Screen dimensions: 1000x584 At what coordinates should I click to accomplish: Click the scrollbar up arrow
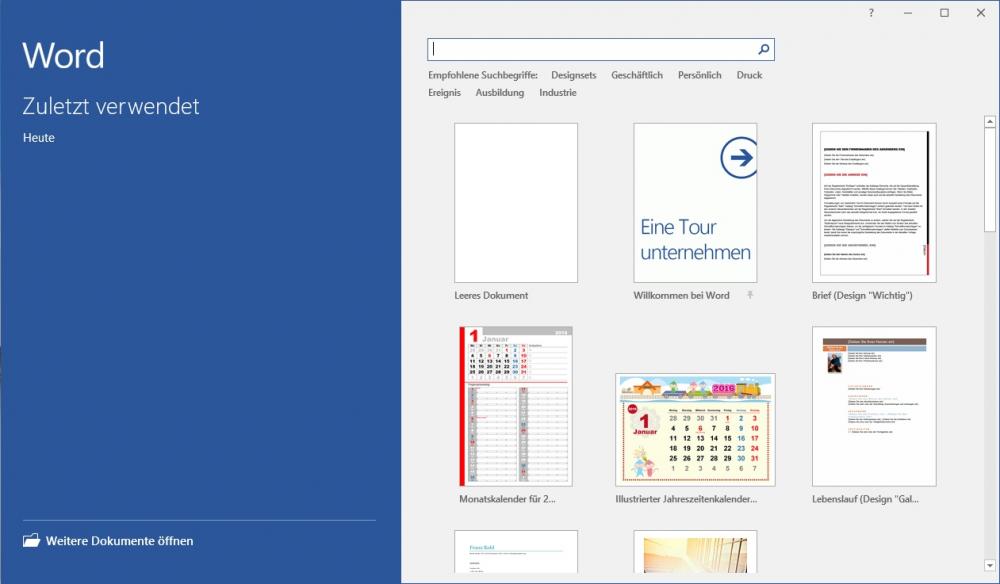(x=990, y=121)
